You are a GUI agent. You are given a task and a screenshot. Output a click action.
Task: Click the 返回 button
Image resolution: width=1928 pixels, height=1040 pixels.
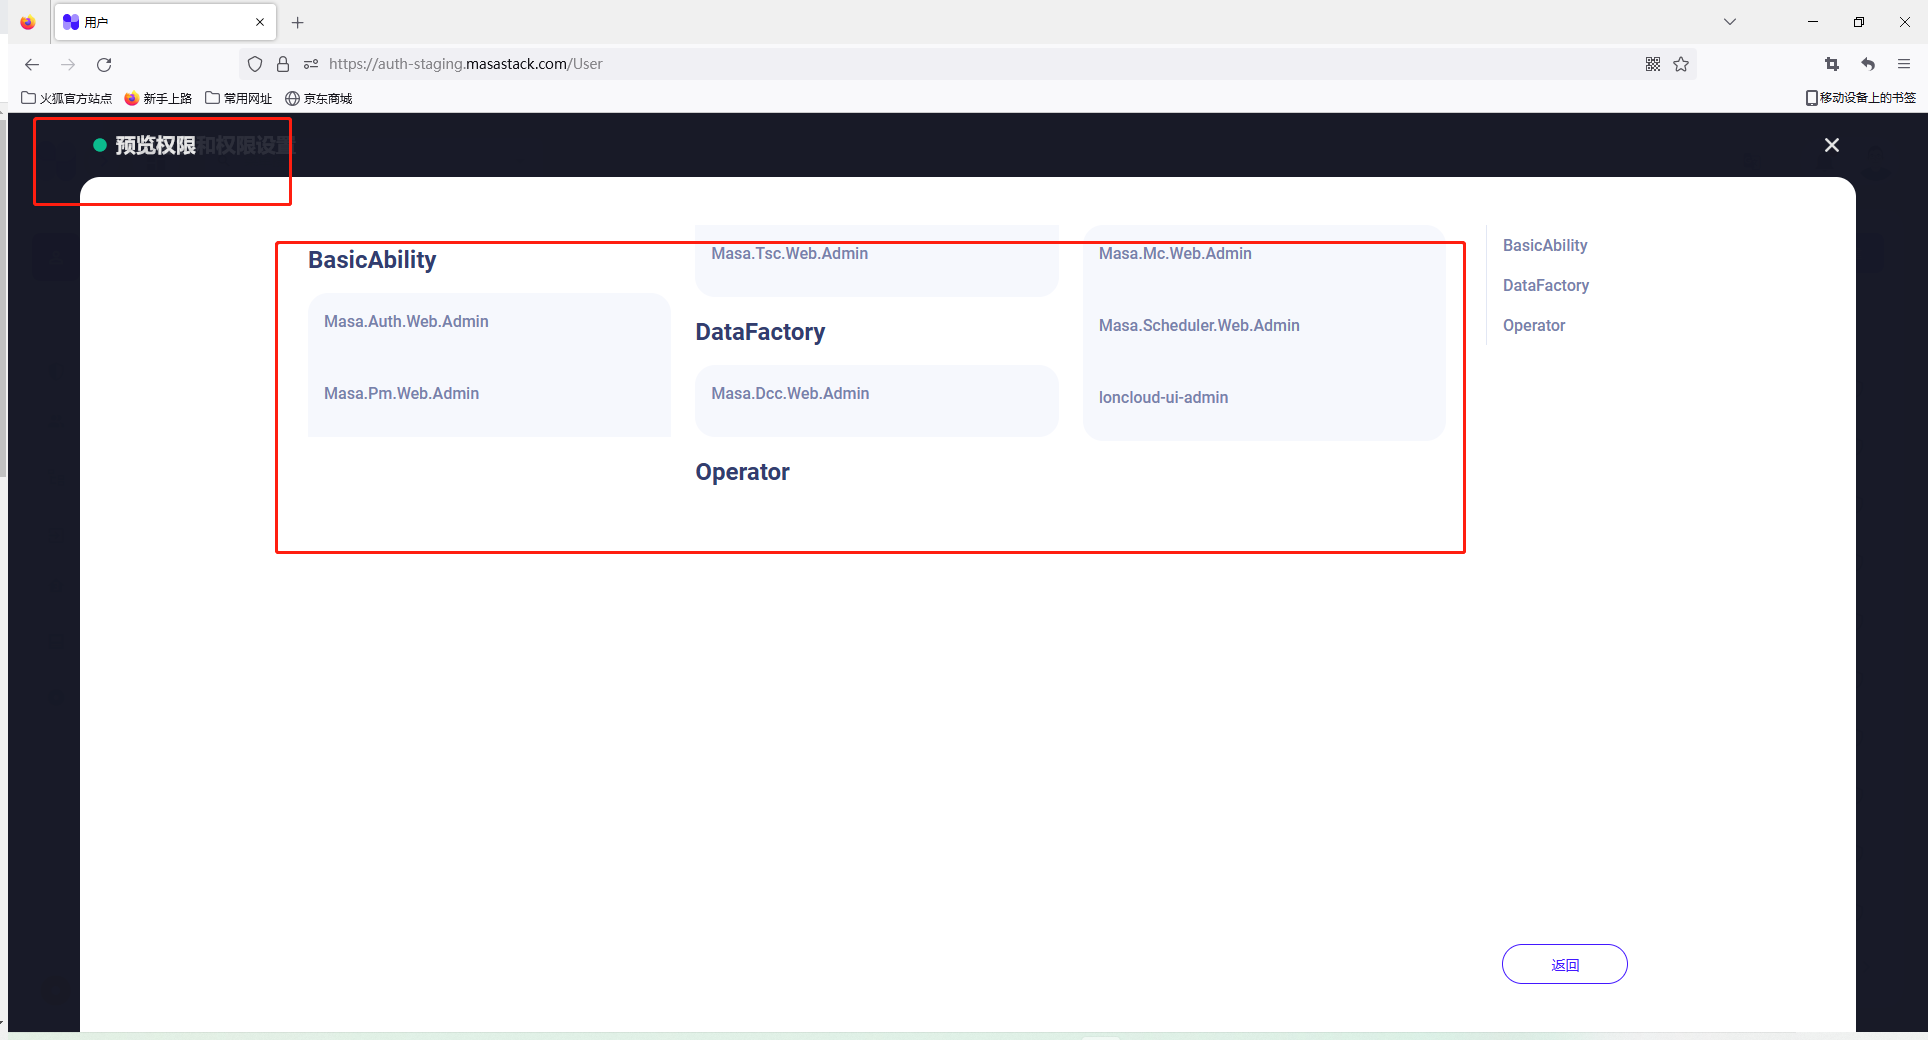1564,964
